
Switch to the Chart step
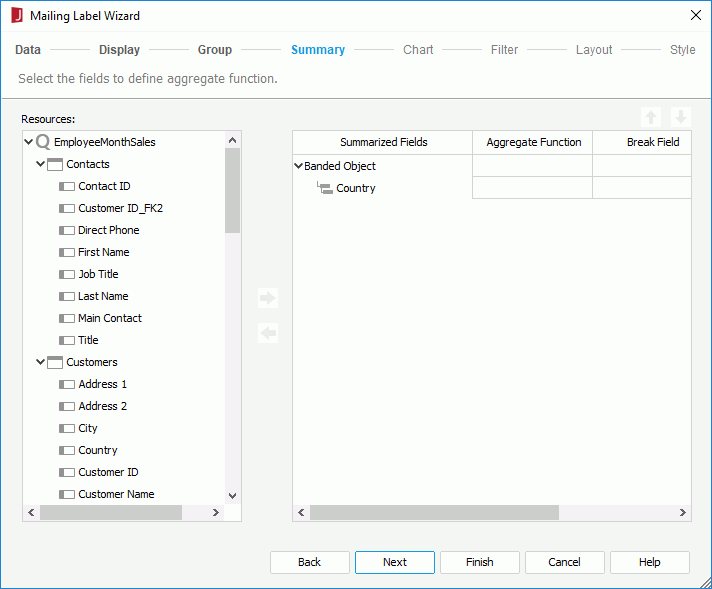click(418, 50)
